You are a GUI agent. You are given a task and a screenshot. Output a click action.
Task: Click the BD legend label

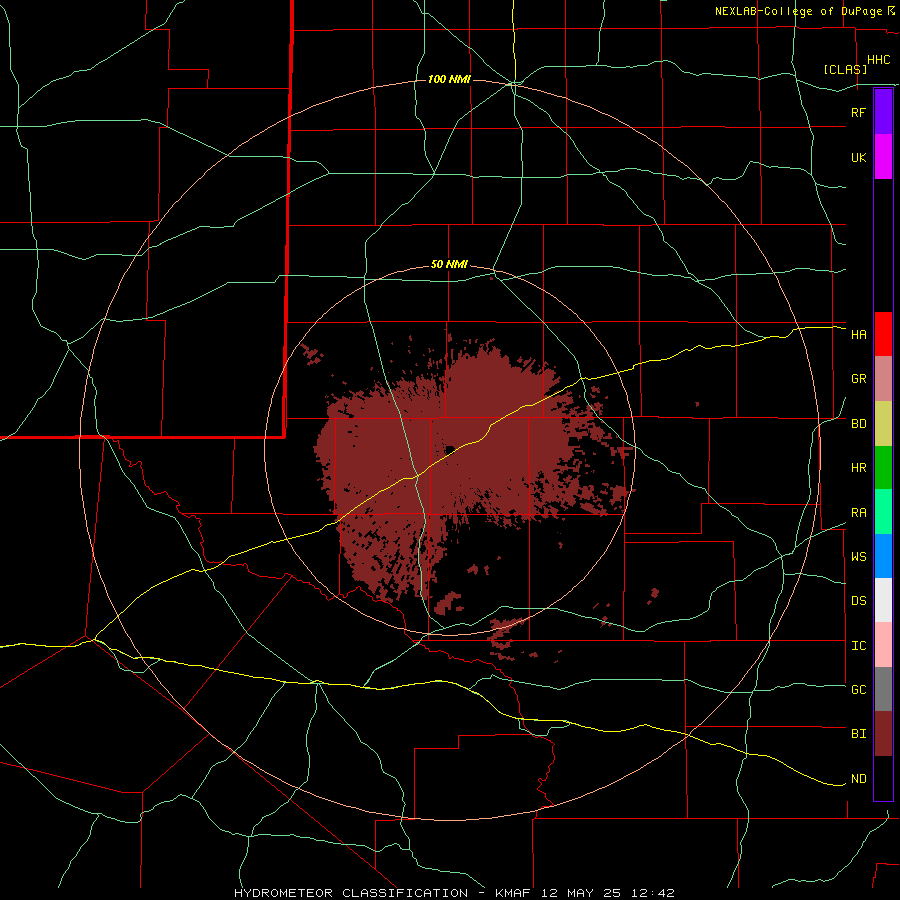pos(858,424)
